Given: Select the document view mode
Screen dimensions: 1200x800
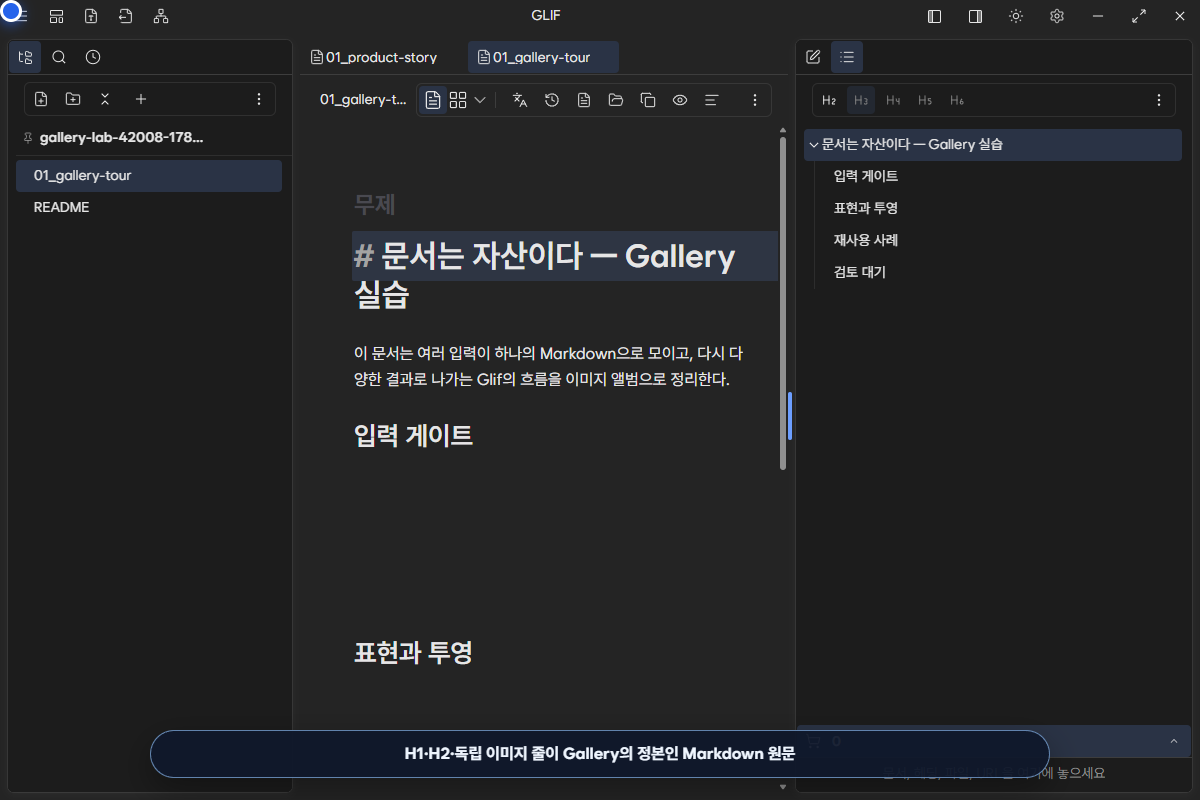Looking at the screenshot, I should 433,100.
